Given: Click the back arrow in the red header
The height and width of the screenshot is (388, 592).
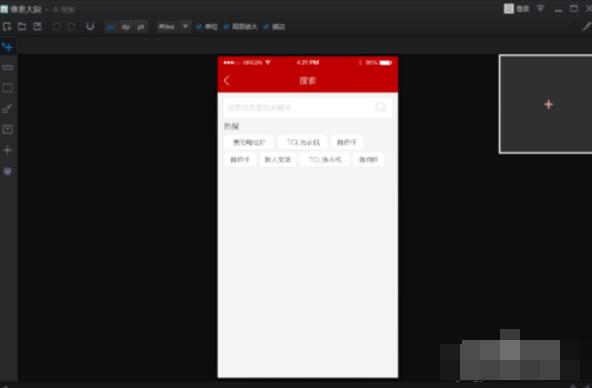Looking at the screenshot, I should point(227,80).
